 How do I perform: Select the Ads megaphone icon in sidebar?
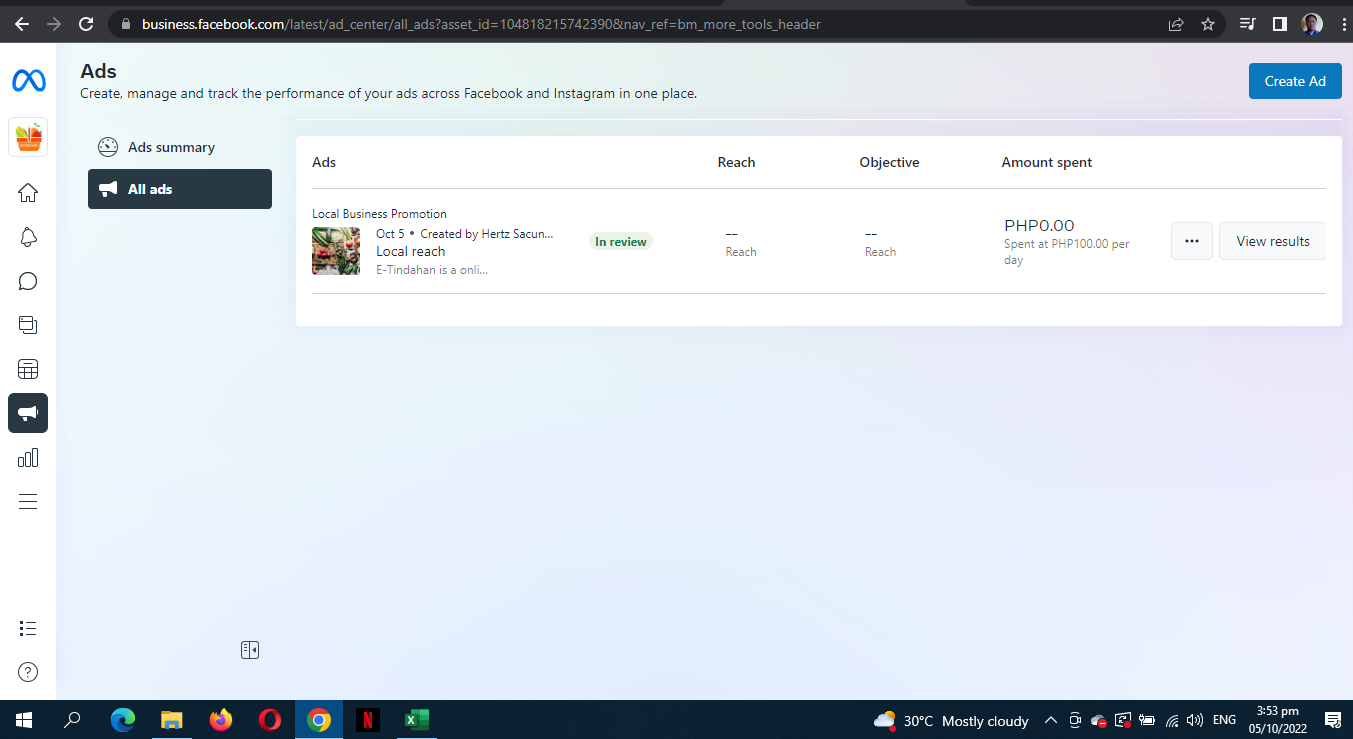(28, 413)
